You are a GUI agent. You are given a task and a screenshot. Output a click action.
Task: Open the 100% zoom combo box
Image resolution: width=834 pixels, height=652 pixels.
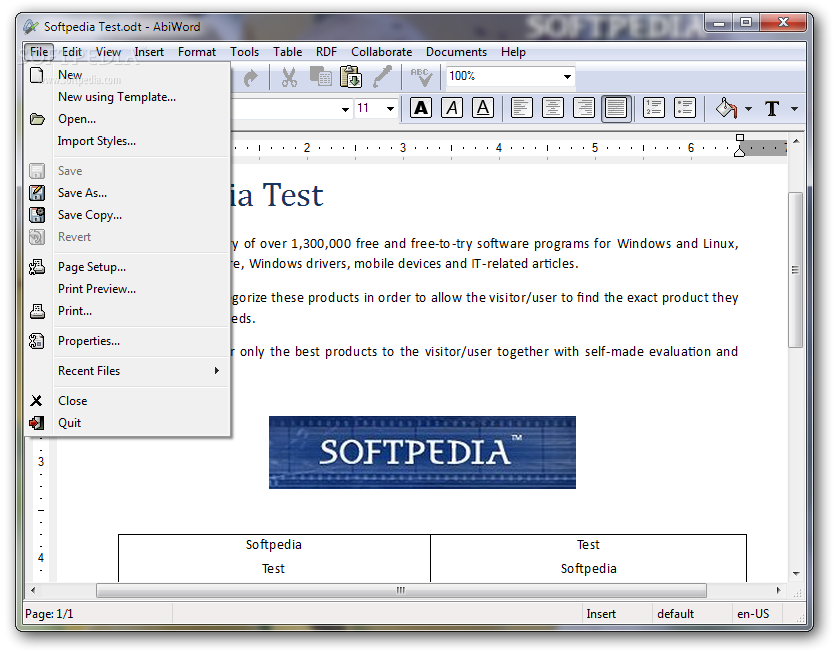click(511, 77)
